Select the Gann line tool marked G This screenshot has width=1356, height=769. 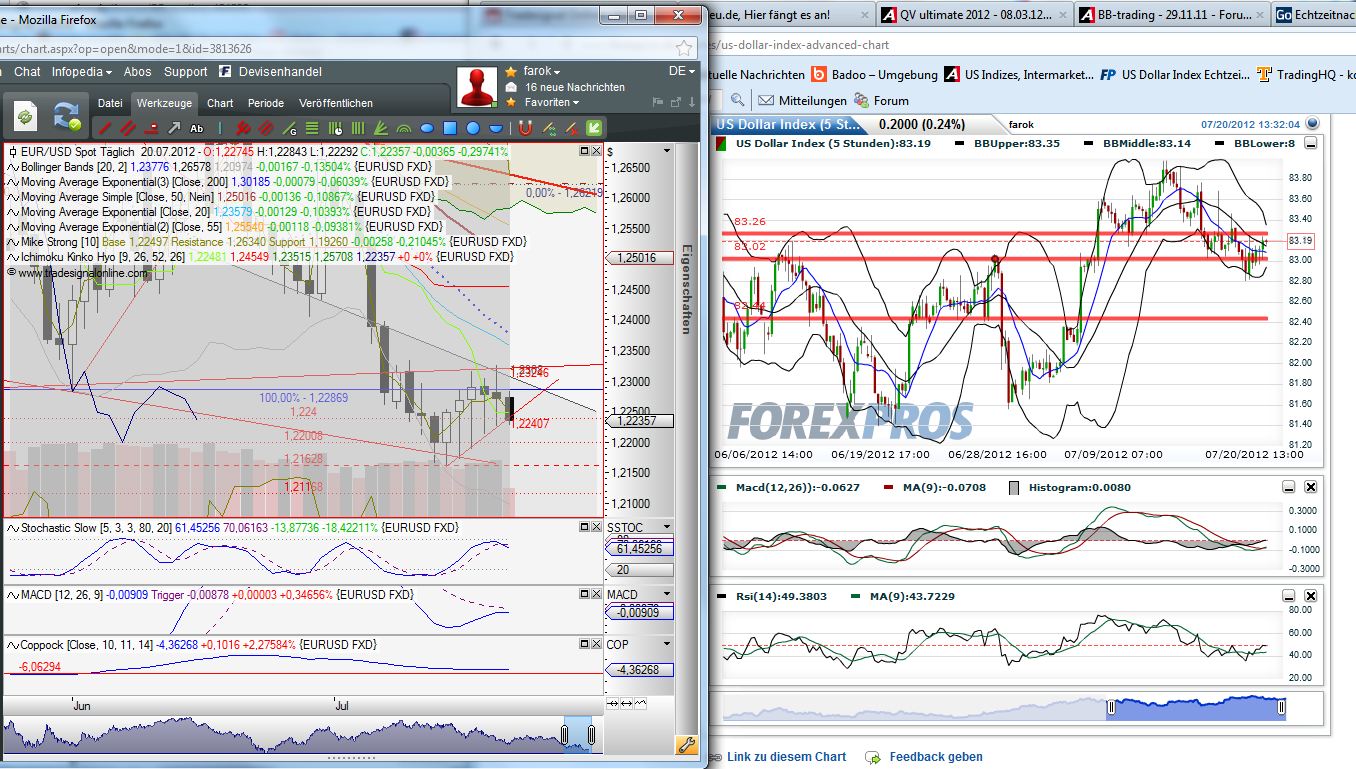tap(289, 128)
